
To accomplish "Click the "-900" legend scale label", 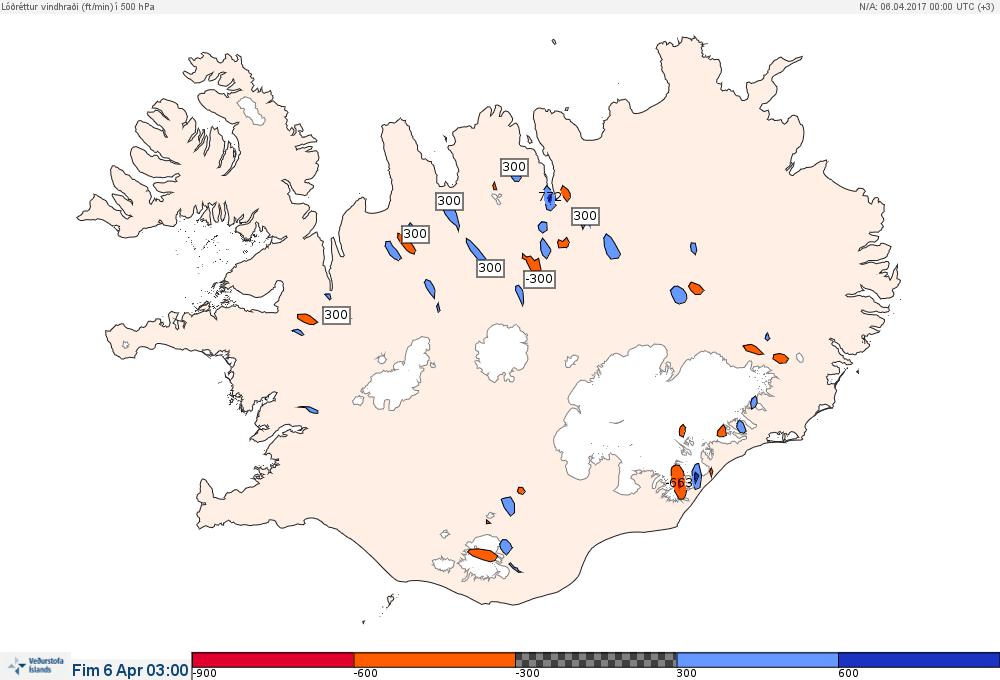I will 204,674.
